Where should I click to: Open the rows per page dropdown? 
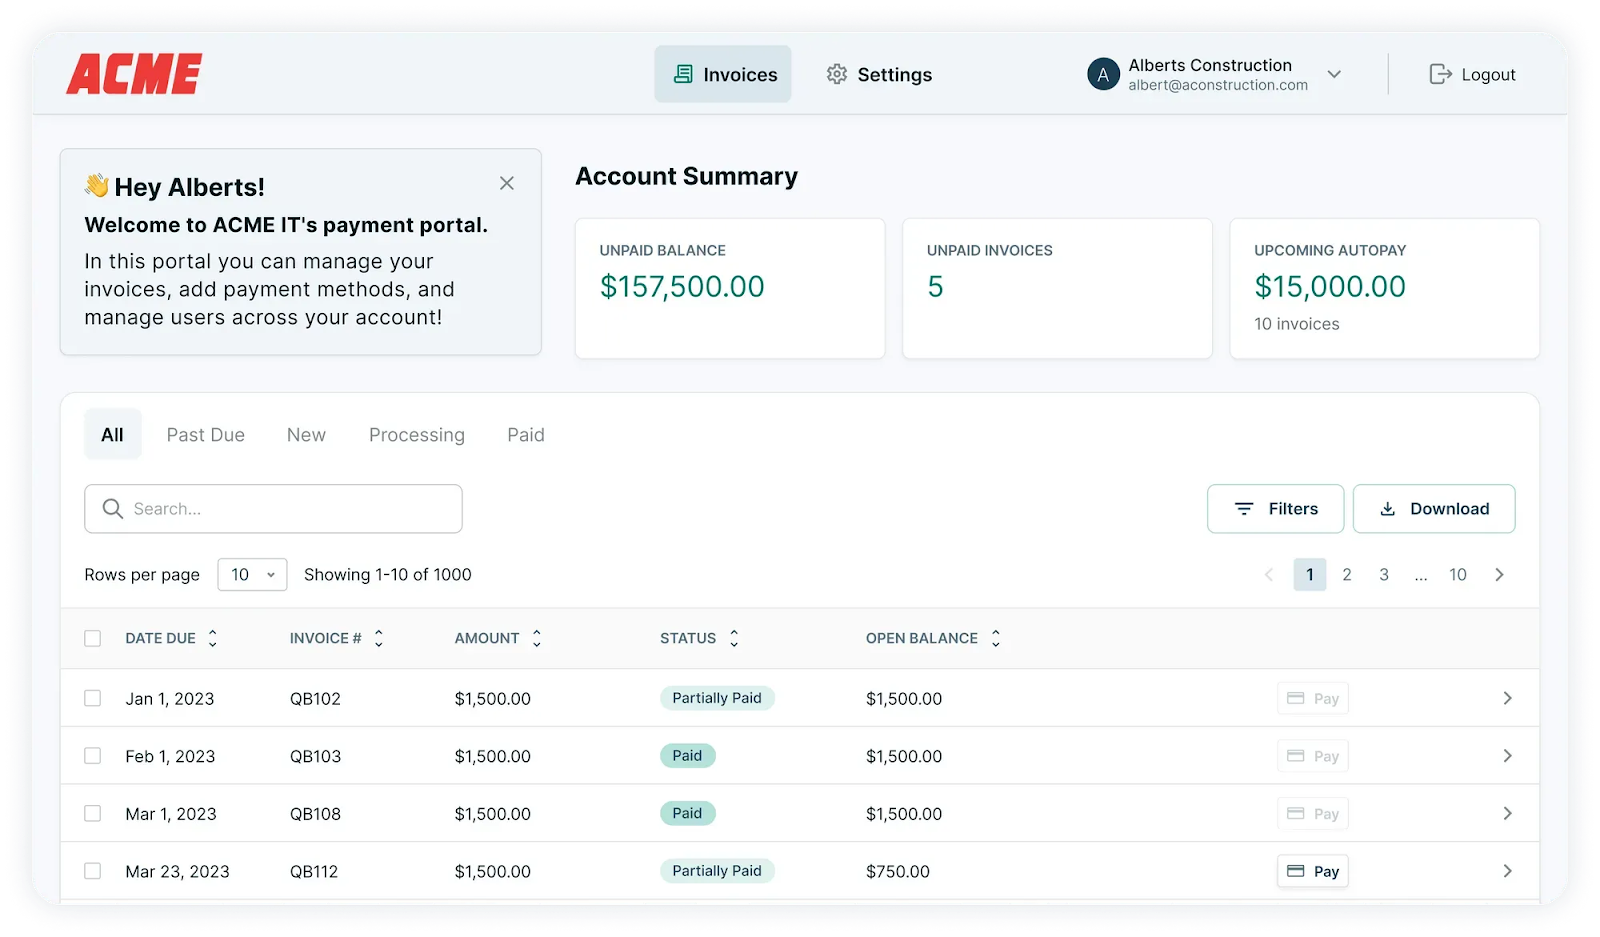tap(252, 574)
